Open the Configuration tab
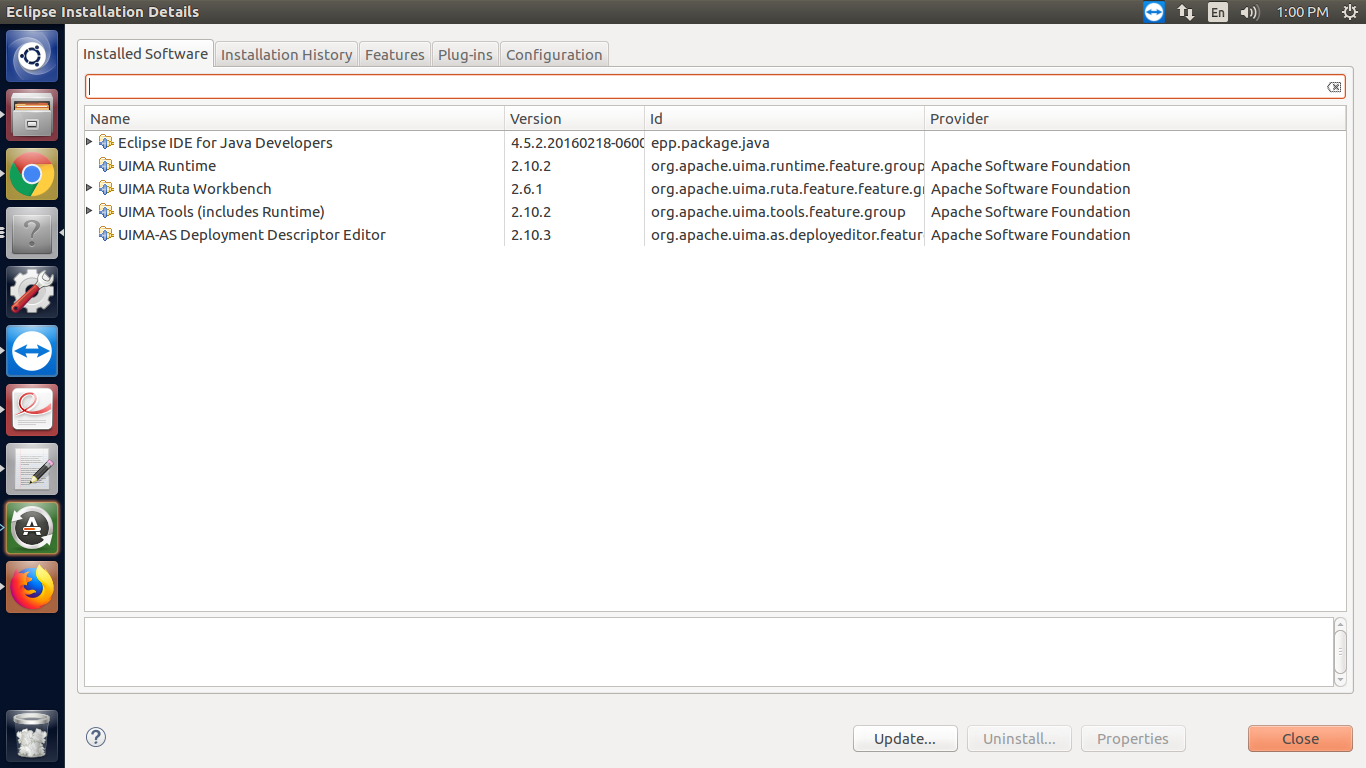 (554, 55)
